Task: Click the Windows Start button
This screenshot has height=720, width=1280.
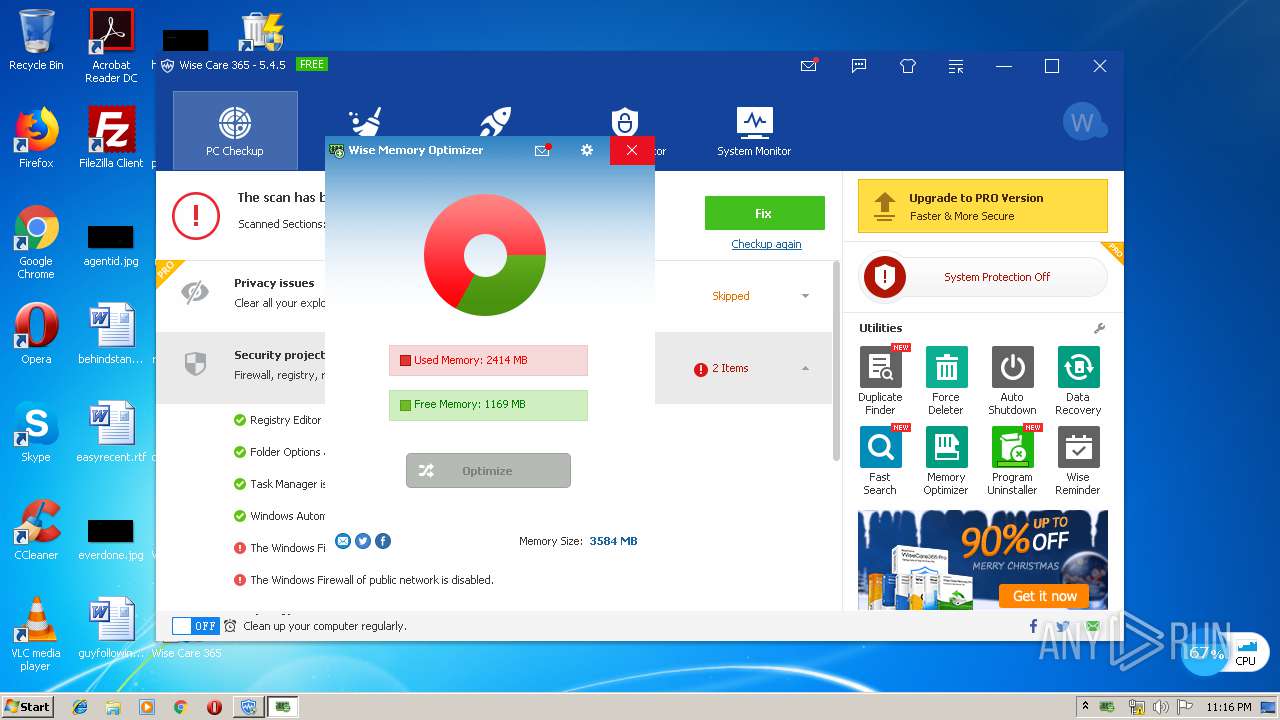Action: [x=28, y=706]
